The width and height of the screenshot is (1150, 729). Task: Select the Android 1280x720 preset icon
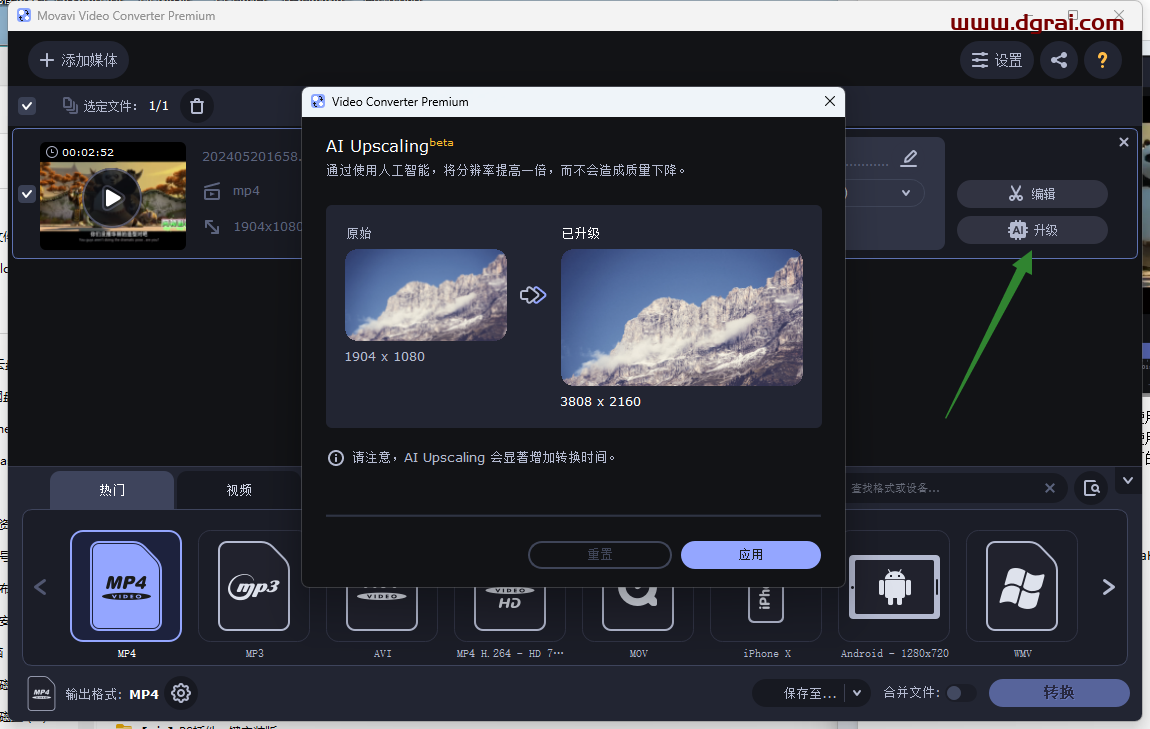[x=894, y=586]
